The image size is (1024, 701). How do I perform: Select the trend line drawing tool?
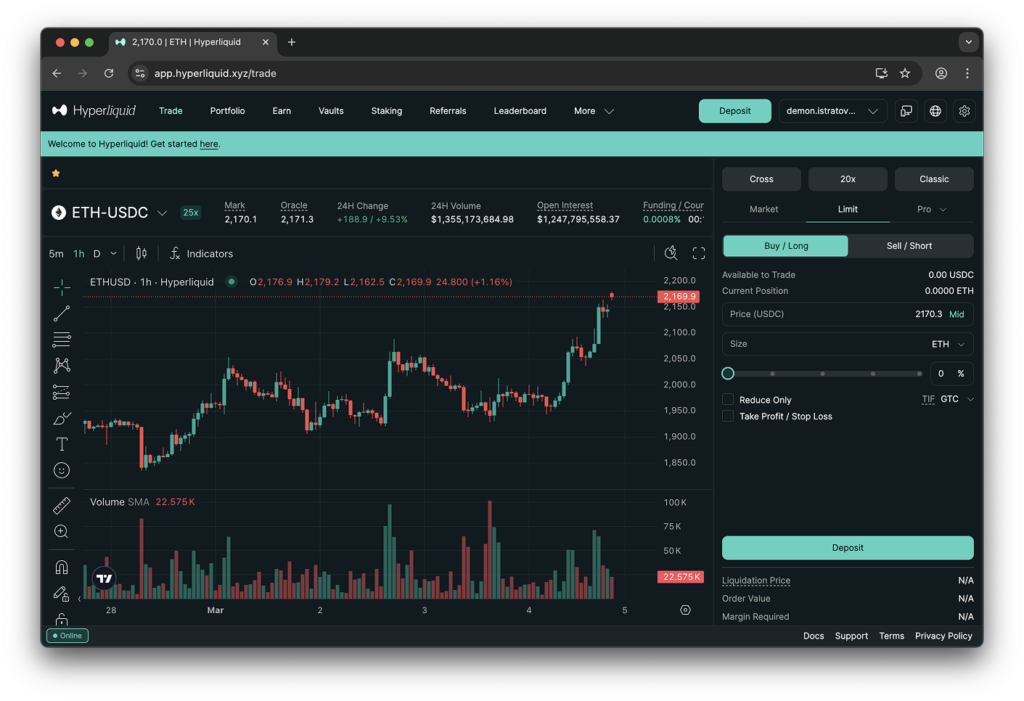pos(61,314)
